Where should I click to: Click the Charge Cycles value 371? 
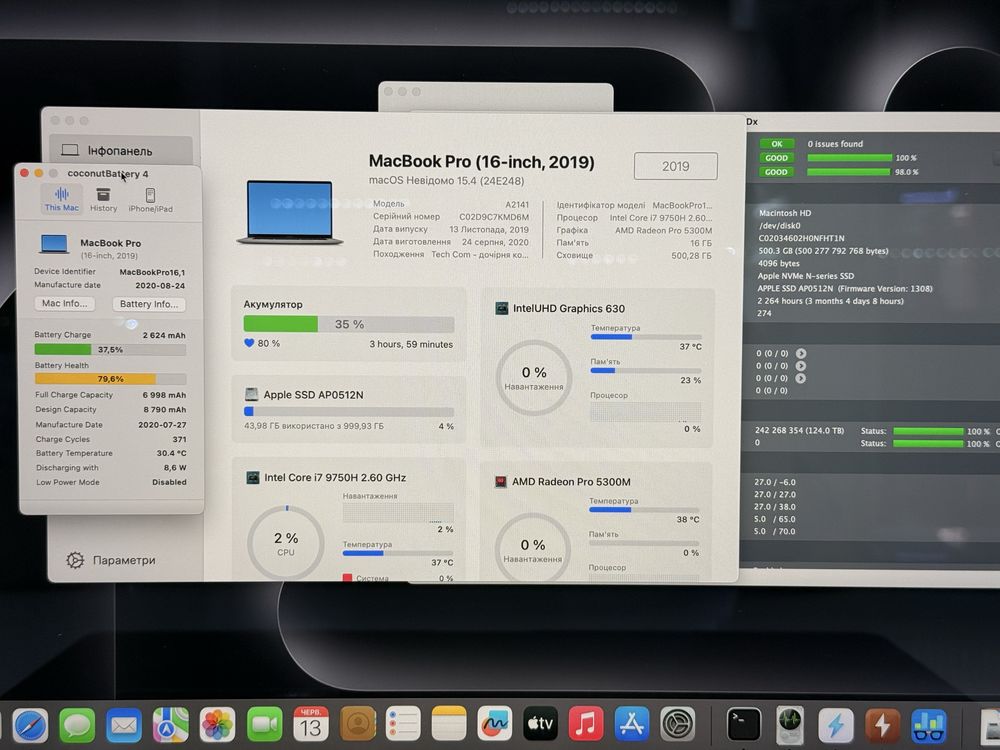(179, 439)
